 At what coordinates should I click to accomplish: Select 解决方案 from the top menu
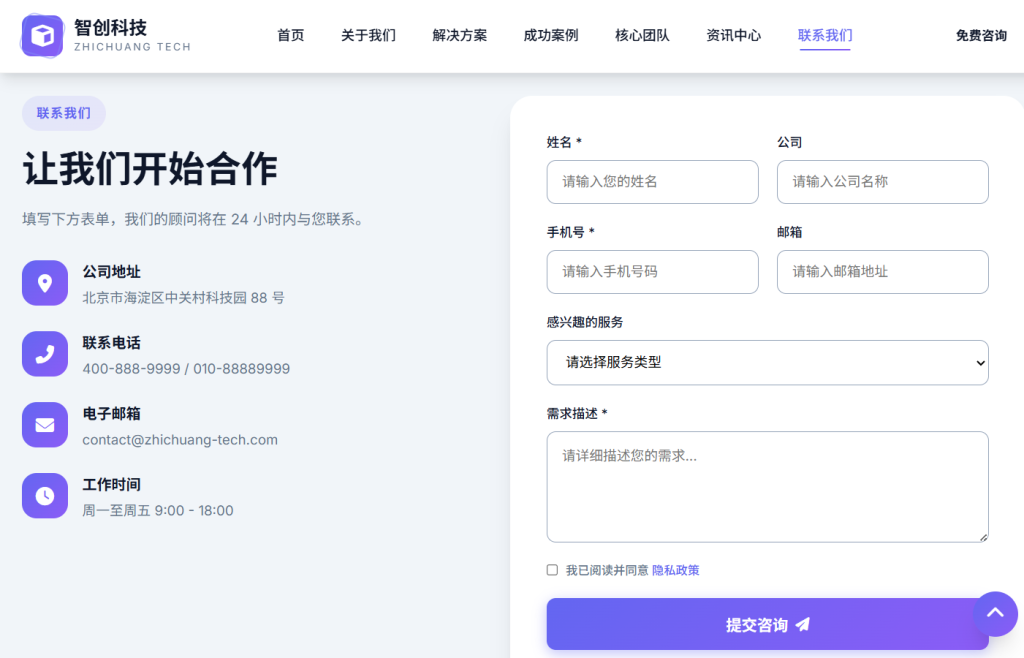460,36
